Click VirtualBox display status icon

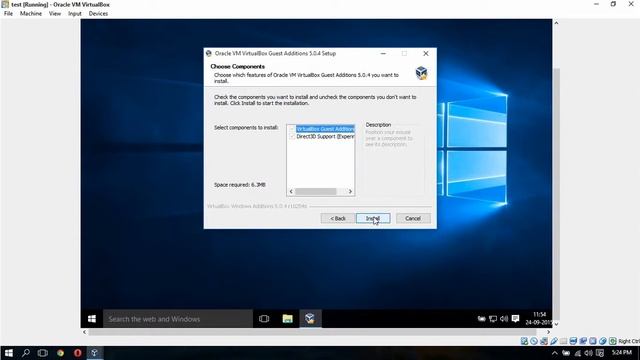click(573, 341)
